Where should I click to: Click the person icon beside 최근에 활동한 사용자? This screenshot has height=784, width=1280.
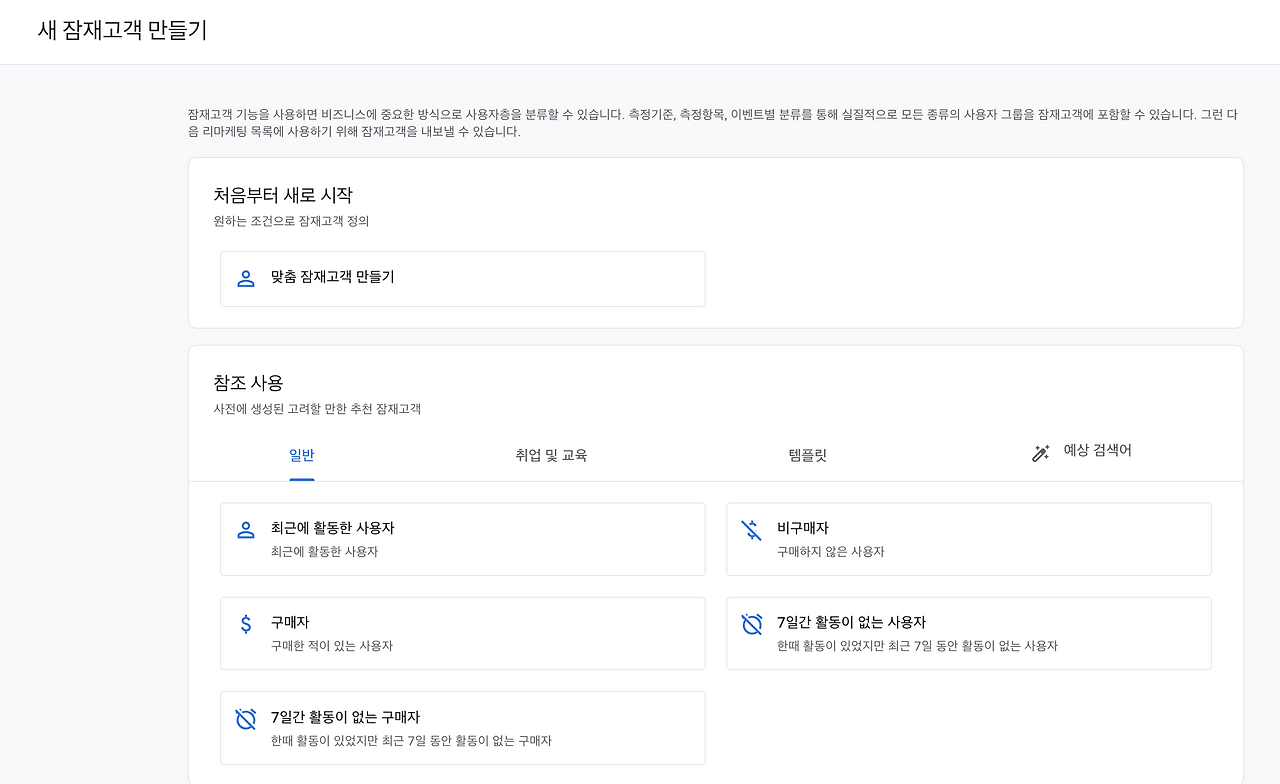coord(245,529)
